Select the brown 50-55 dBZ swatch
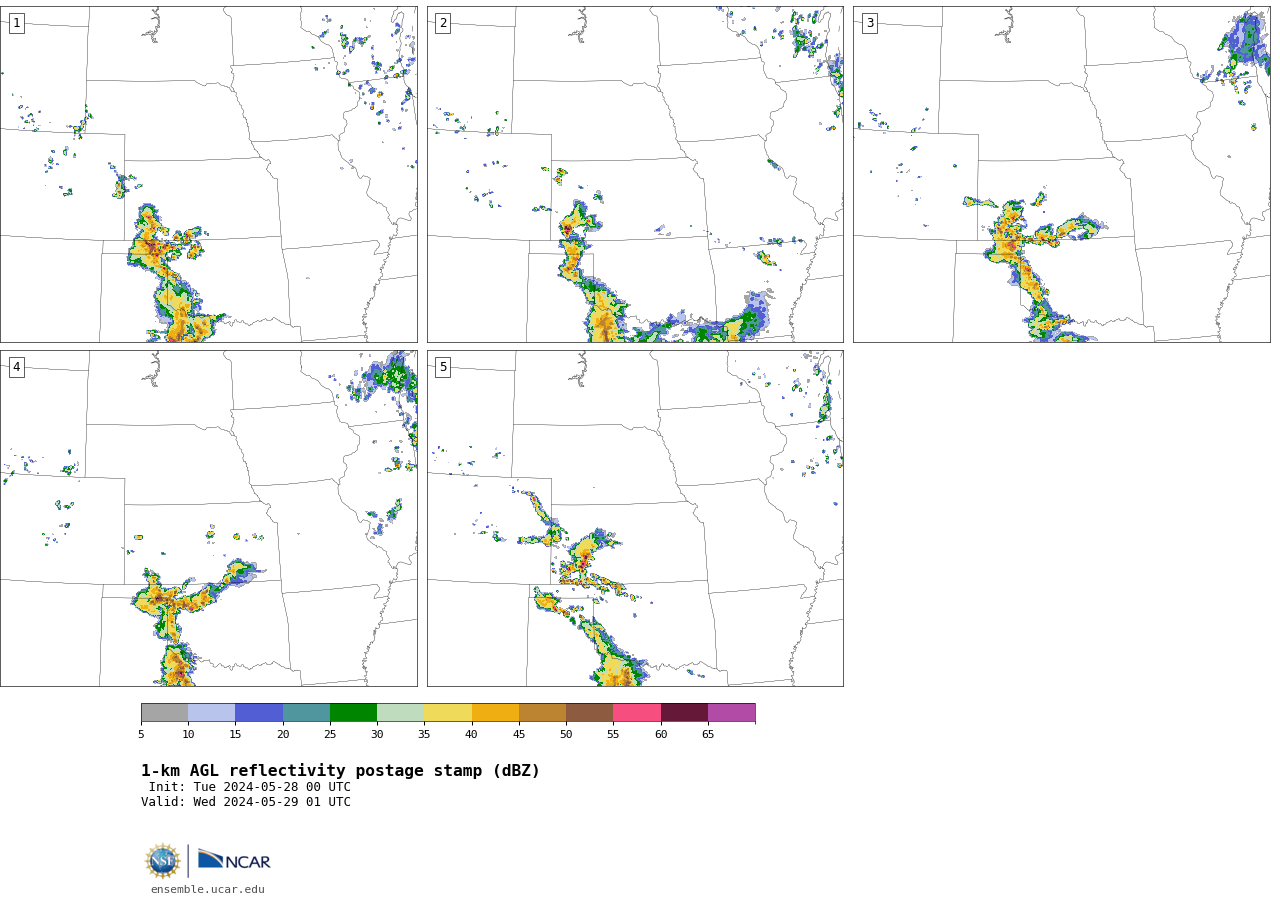This screenshot has height=901, width=1280. (590, 713)
